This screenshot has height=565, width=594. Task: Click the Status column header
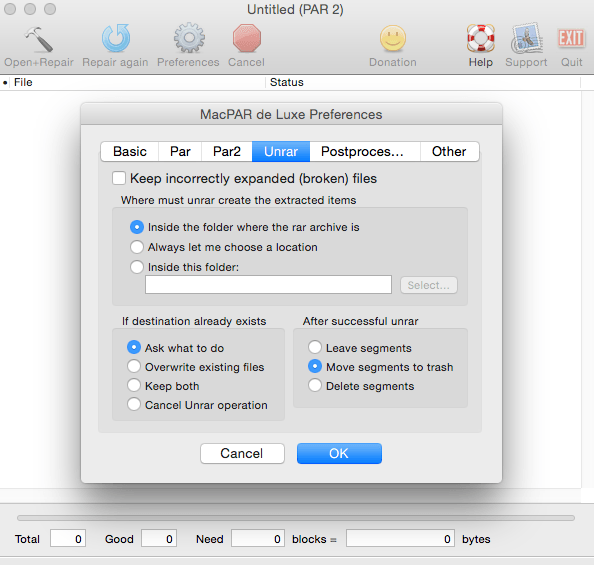tap(423, 82)
